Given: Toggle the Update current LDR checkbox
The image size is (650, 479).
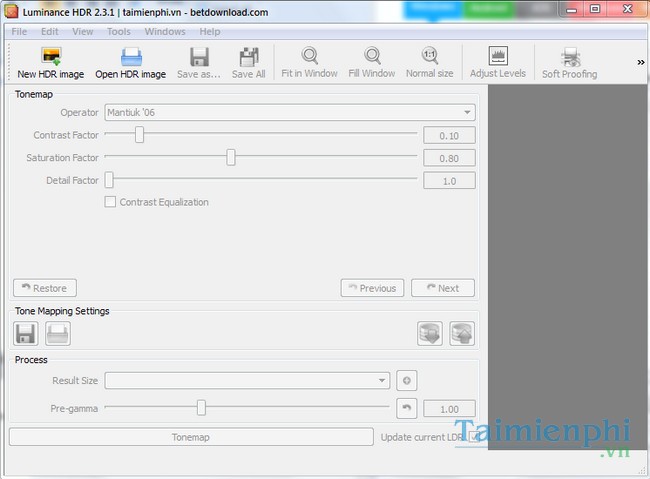Looking at the screenshot, I should pos(473,437).
